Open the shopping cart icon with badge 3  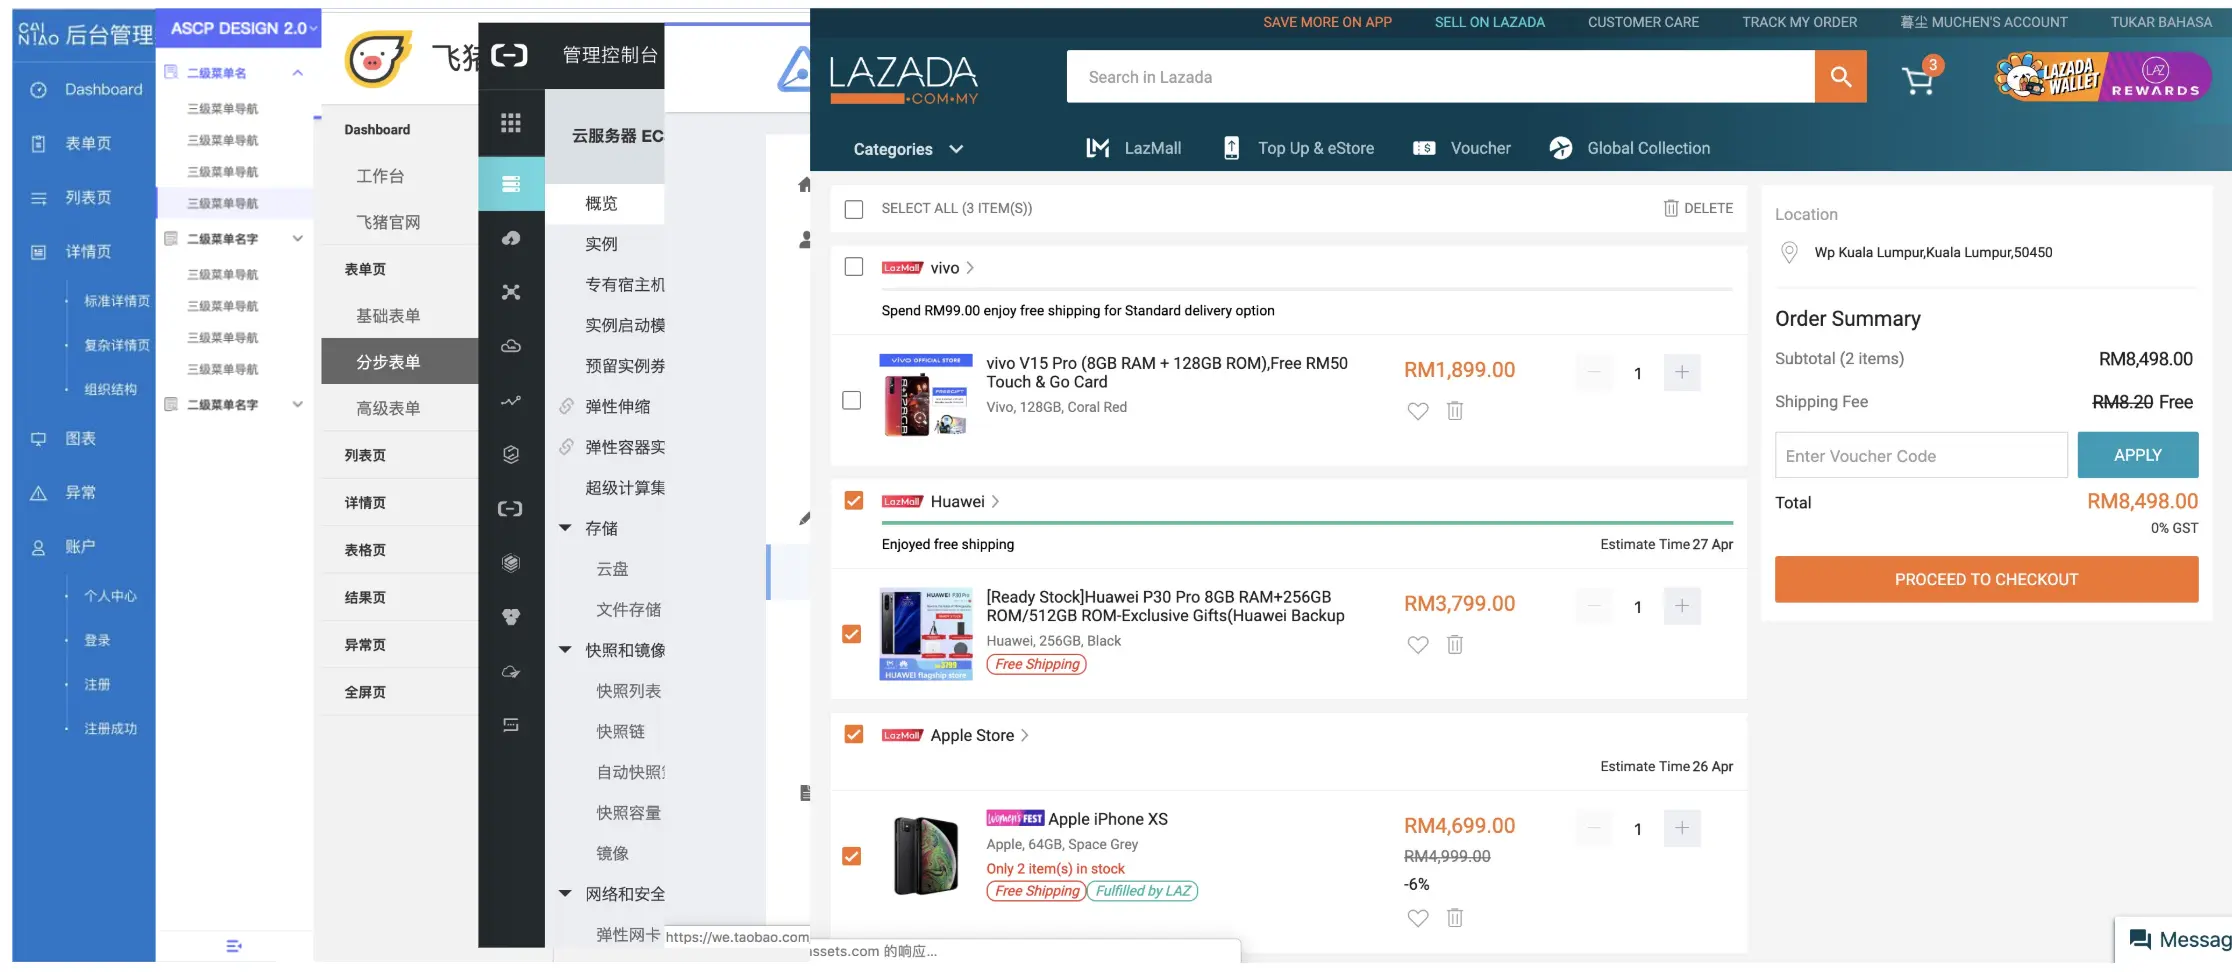coord(1919,78)
